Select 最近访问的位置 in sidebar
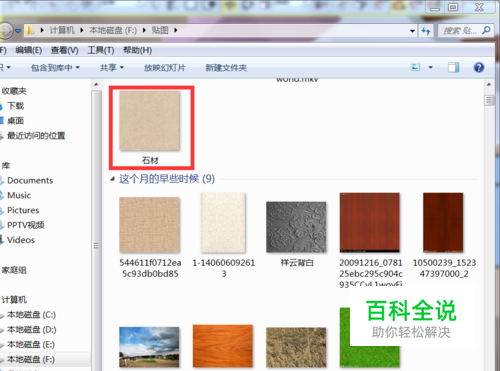Viewport: 500px width, 371px height. pyautogui.click(x=36, y=136)
